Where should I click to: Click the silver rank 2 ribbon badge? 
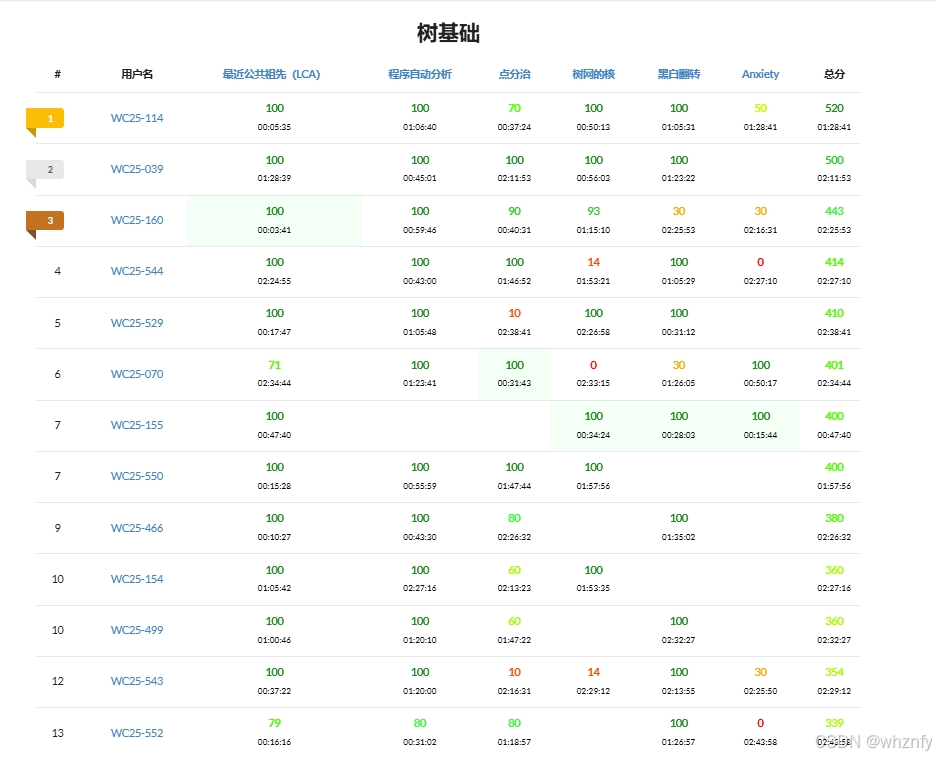tap(45, 172)
